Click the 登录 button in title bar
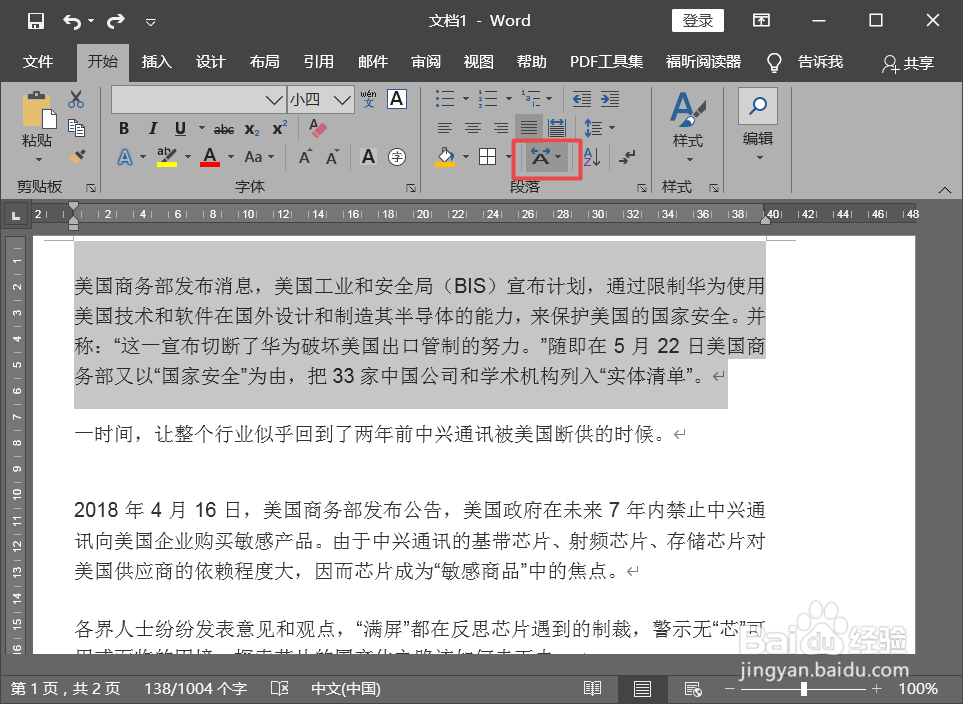The height and width of the screenshot is (704, 963). click(x=697, y=20)
